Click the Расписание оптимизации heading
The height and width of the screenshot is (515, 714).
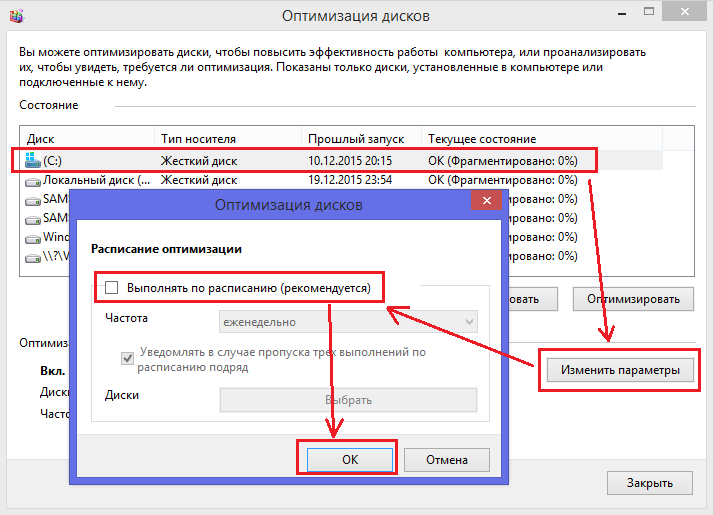(x=166, y=249)
